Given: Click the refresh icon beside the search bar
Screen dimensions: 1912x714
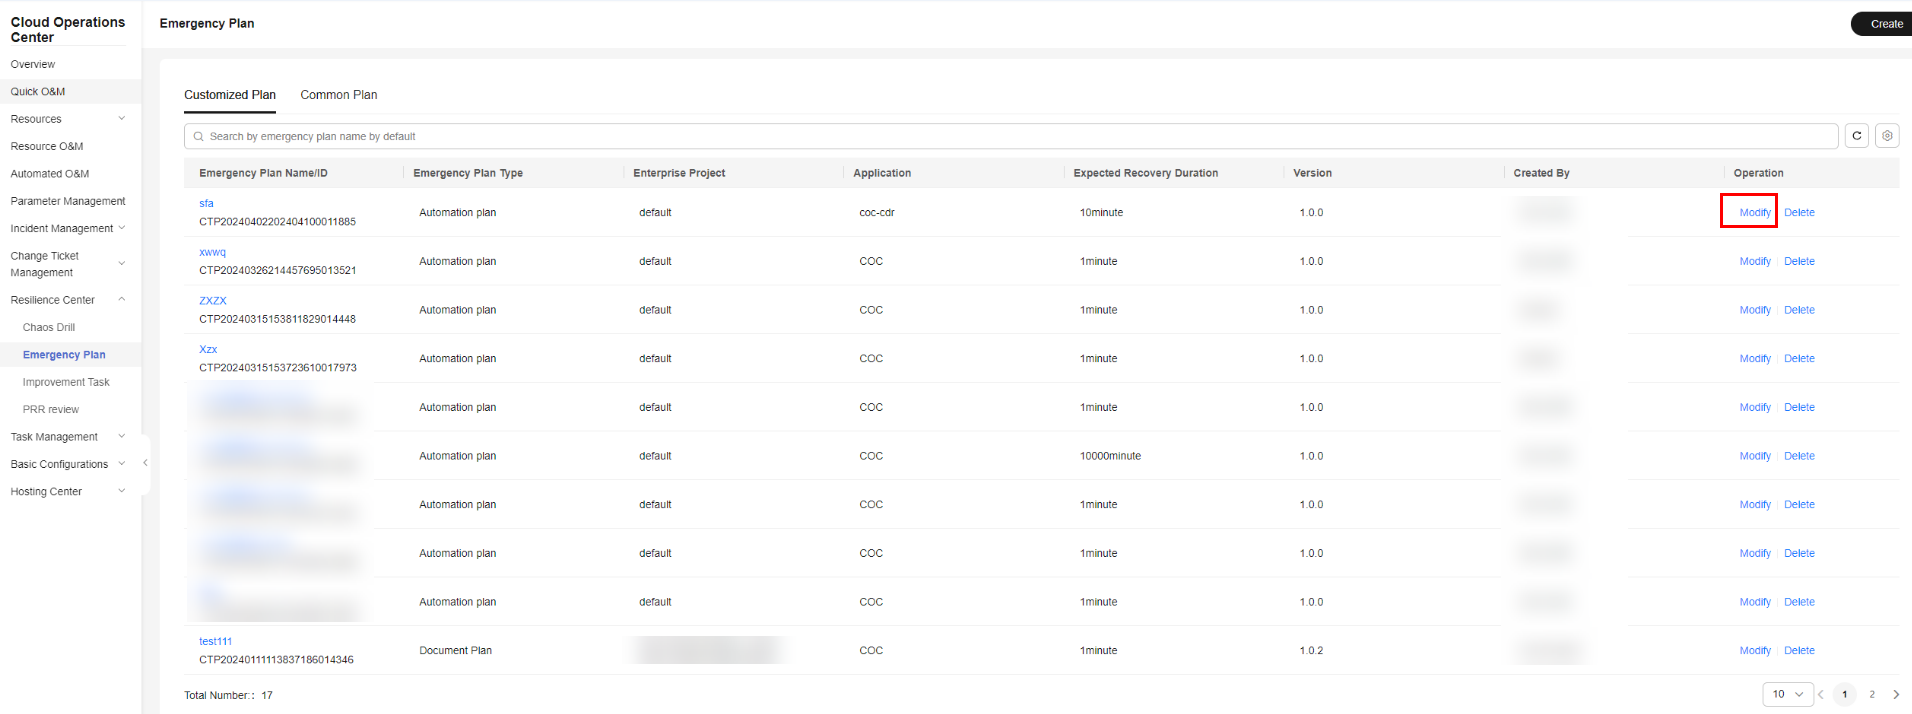Looking at the screenshot, I should click(1857, 136).
